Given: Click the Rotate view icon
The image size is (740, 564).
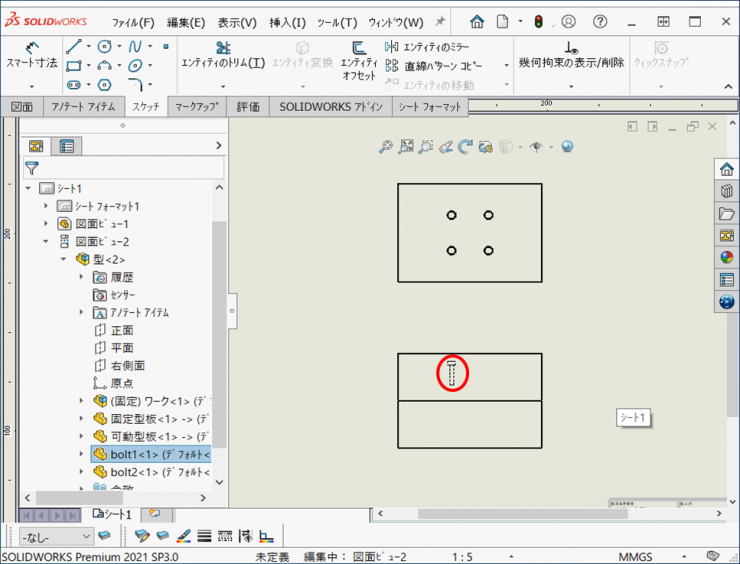Looking at the screenshot, I should point(465,147).
